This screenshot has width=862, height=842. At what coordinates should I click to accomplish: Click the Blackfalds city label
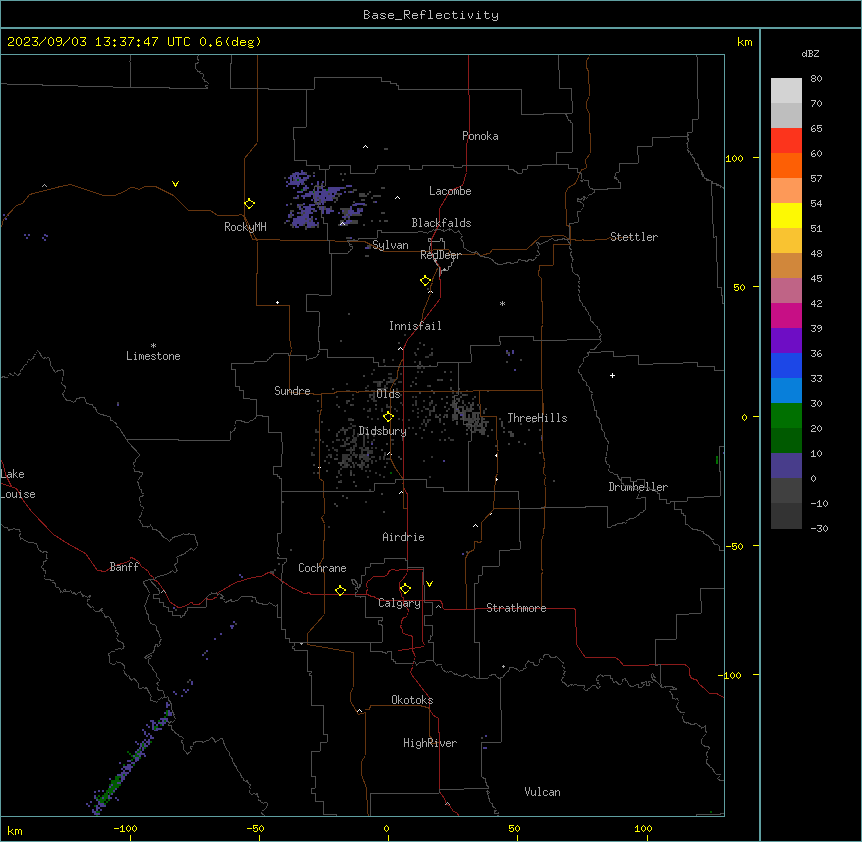pos(441,223)
